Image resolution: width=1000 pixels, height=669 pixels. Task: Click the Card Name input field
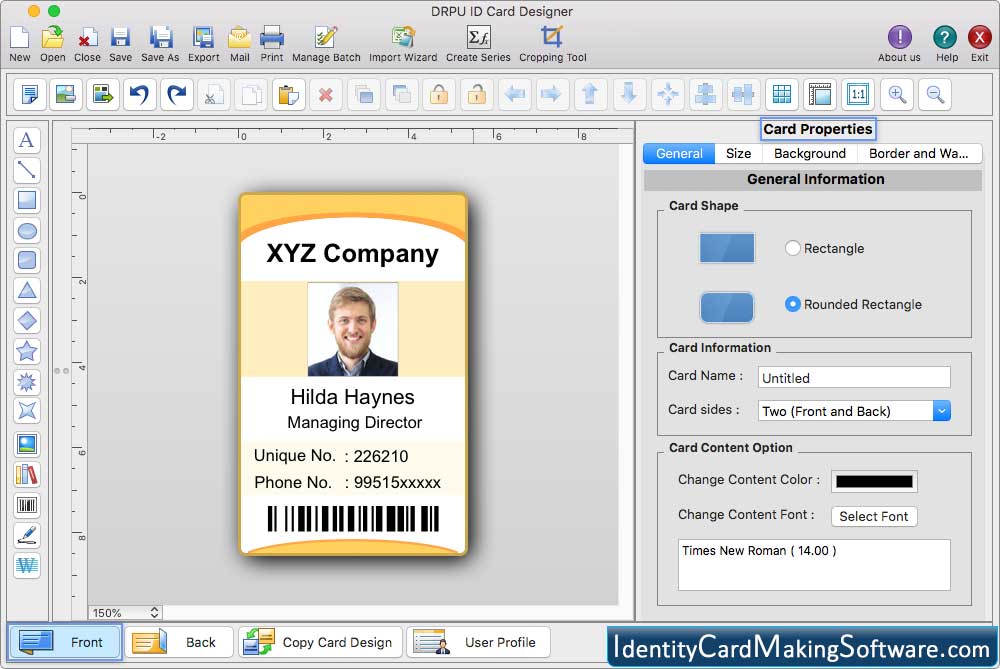tap(854, 377)
